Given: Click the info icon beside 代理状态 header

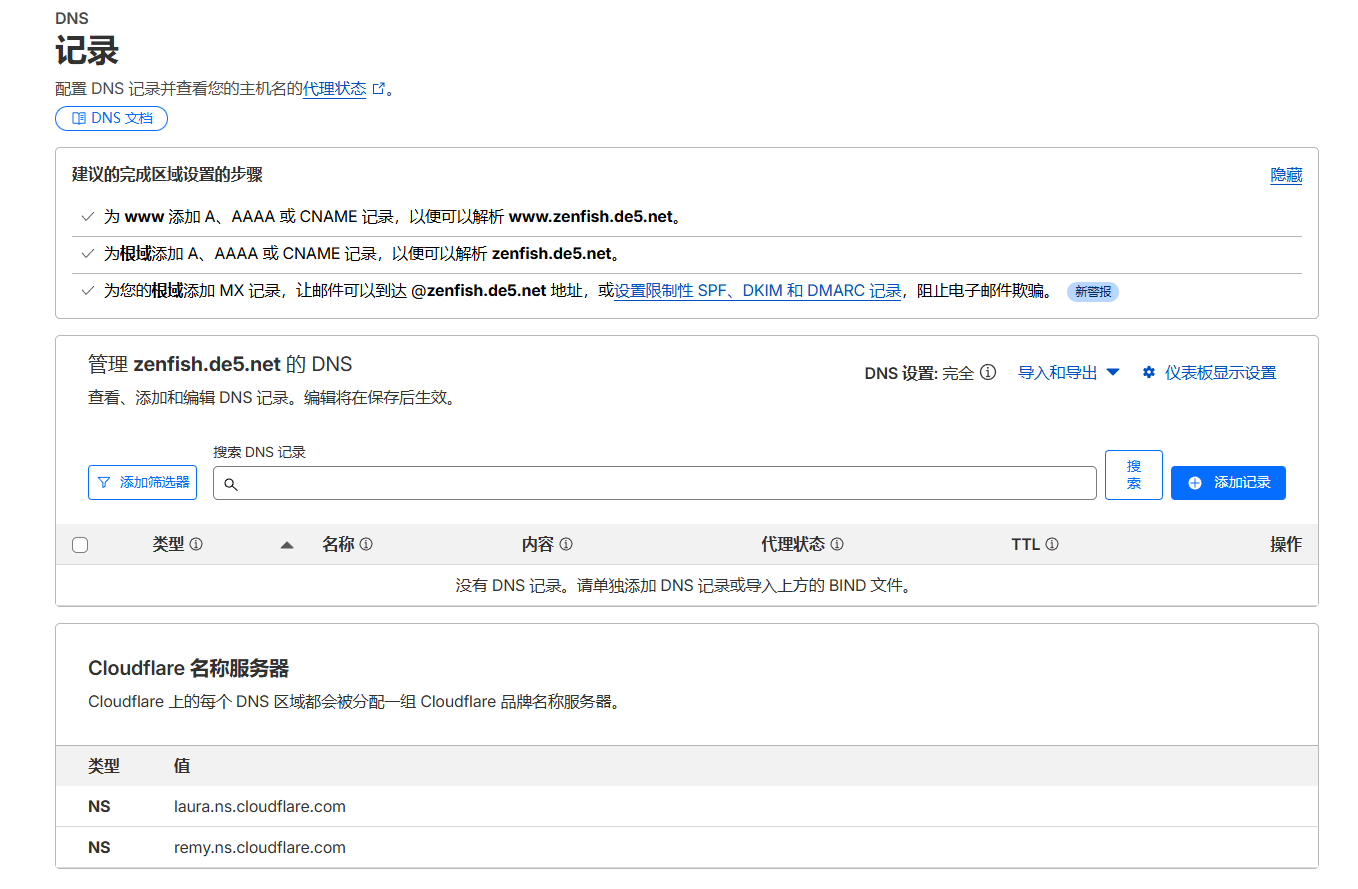Looking at the screenshot, I should pyautogui.click(x=837, y=545).
